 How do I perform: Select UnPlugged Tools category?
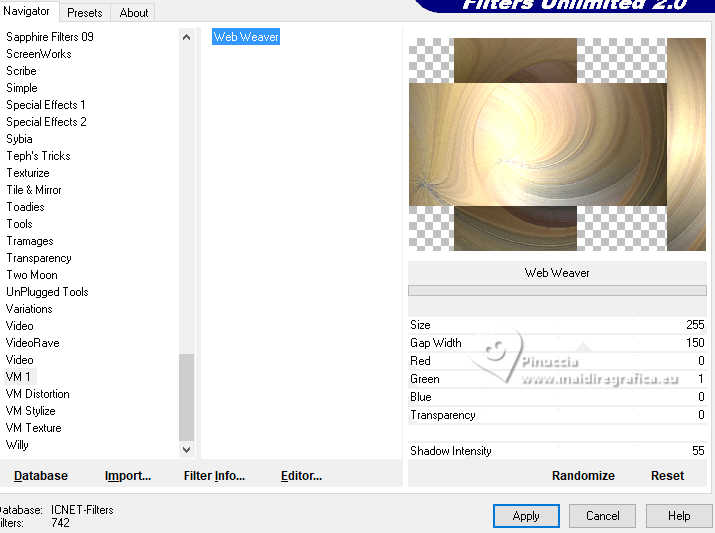tap(47, 292)
